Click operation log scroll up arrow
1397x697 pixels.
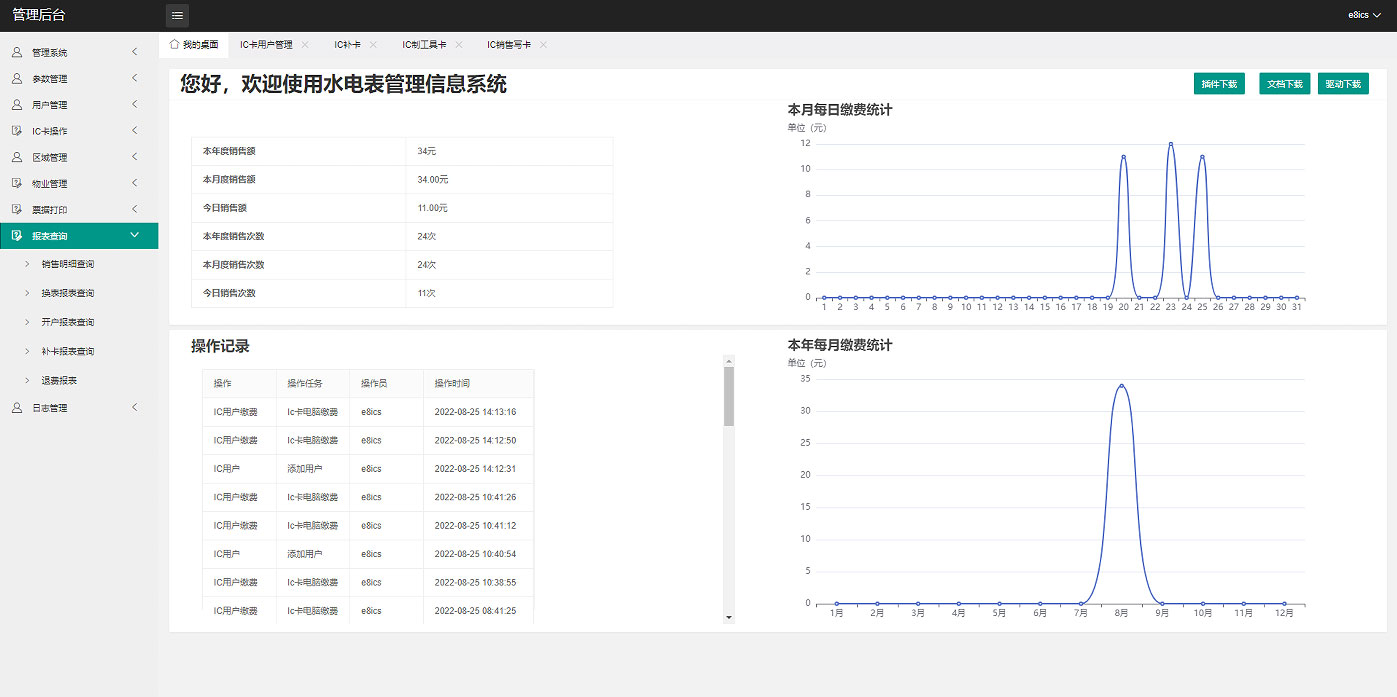[x=729, y=361]
